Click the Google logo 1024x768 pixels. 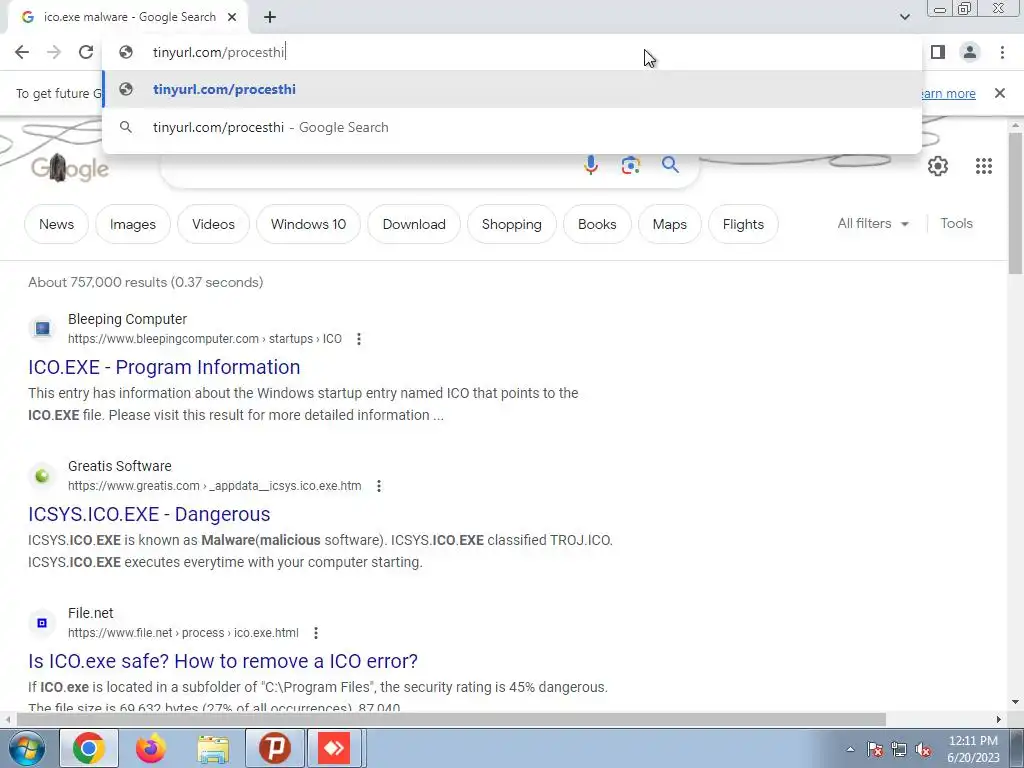pos(70,168)
